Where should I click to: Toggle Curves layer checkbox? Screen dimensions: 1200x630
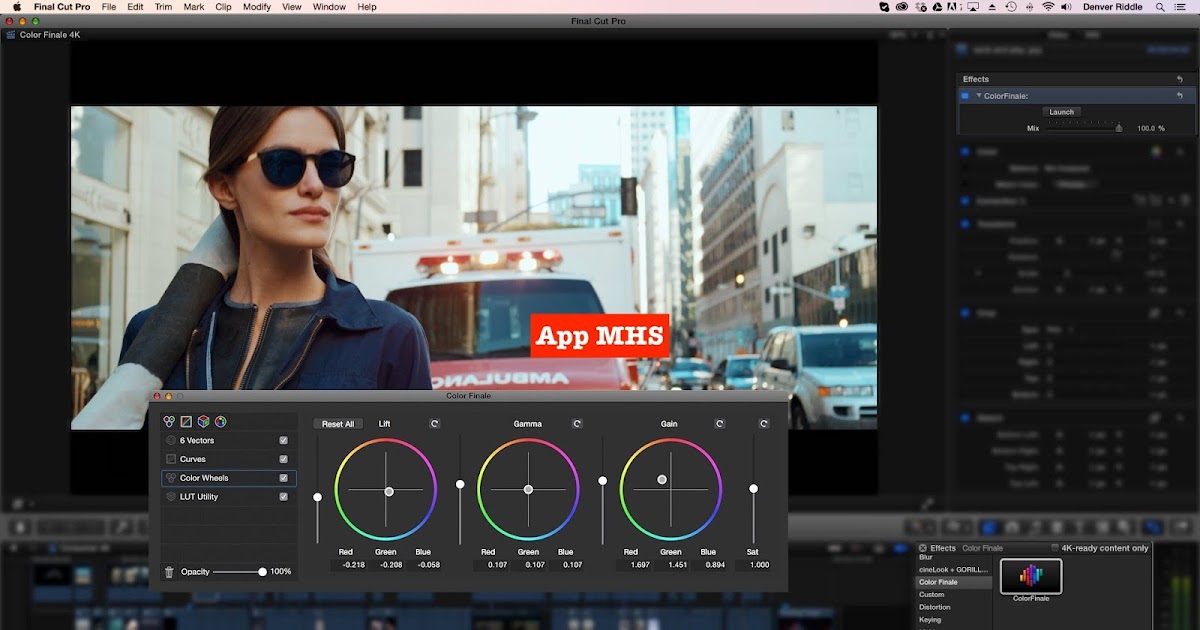pos(284,459)
